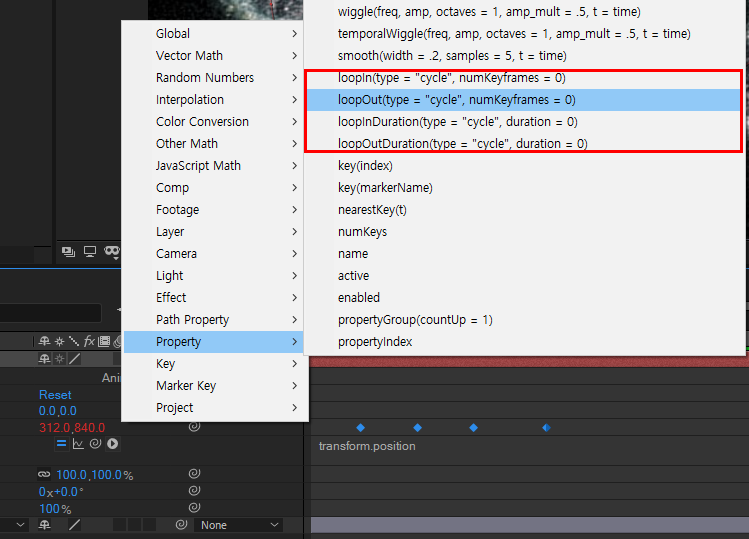Open the Vector Math submenu
This screenshot has height=539, width=749.
(x=213, y=55)
